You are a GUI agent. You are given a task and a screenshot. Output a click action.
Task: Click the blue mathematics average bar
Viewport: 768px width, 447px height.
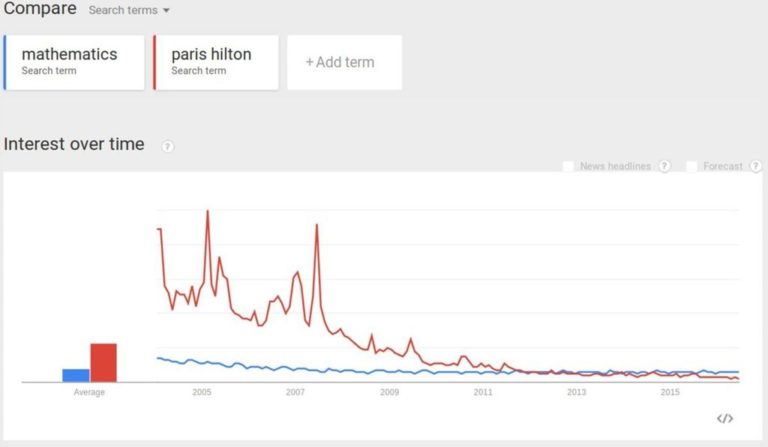(76, 375)
